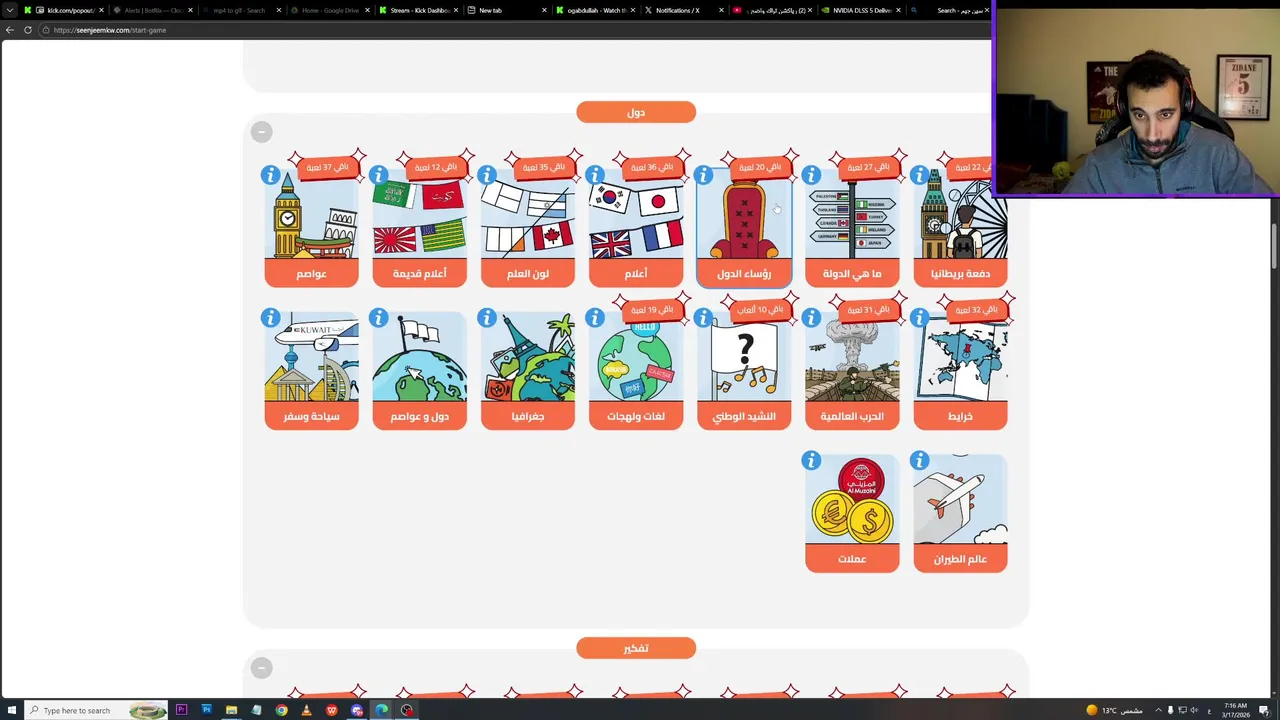Open info icon for عالم الطيران card
Image resolution: width=1280 pixels, height=720 pixels.
pyautogui.click(x=919, y=461)
